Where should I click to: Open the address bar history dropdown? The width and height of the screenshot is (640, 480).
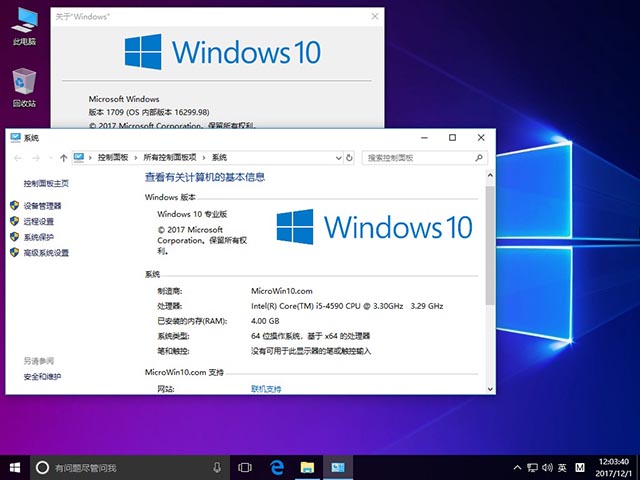point(338,158)
